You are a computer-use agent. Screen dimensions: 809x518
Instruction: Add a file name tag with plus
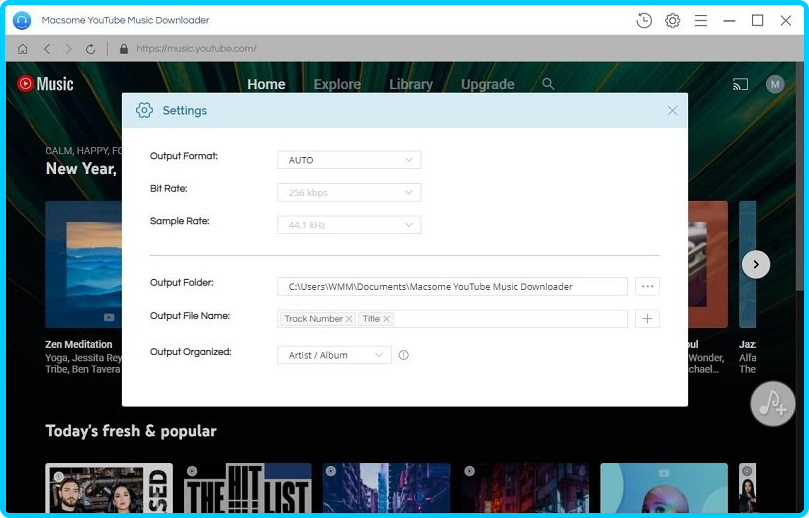pyautogui.click(x=648, y=319)
